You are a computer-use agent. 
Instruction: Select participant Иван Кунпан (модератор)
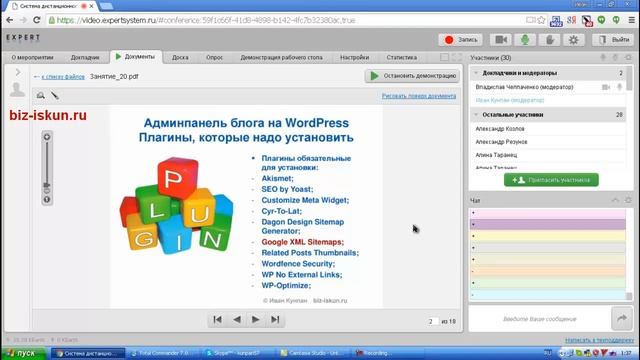(x=510, y=100)
